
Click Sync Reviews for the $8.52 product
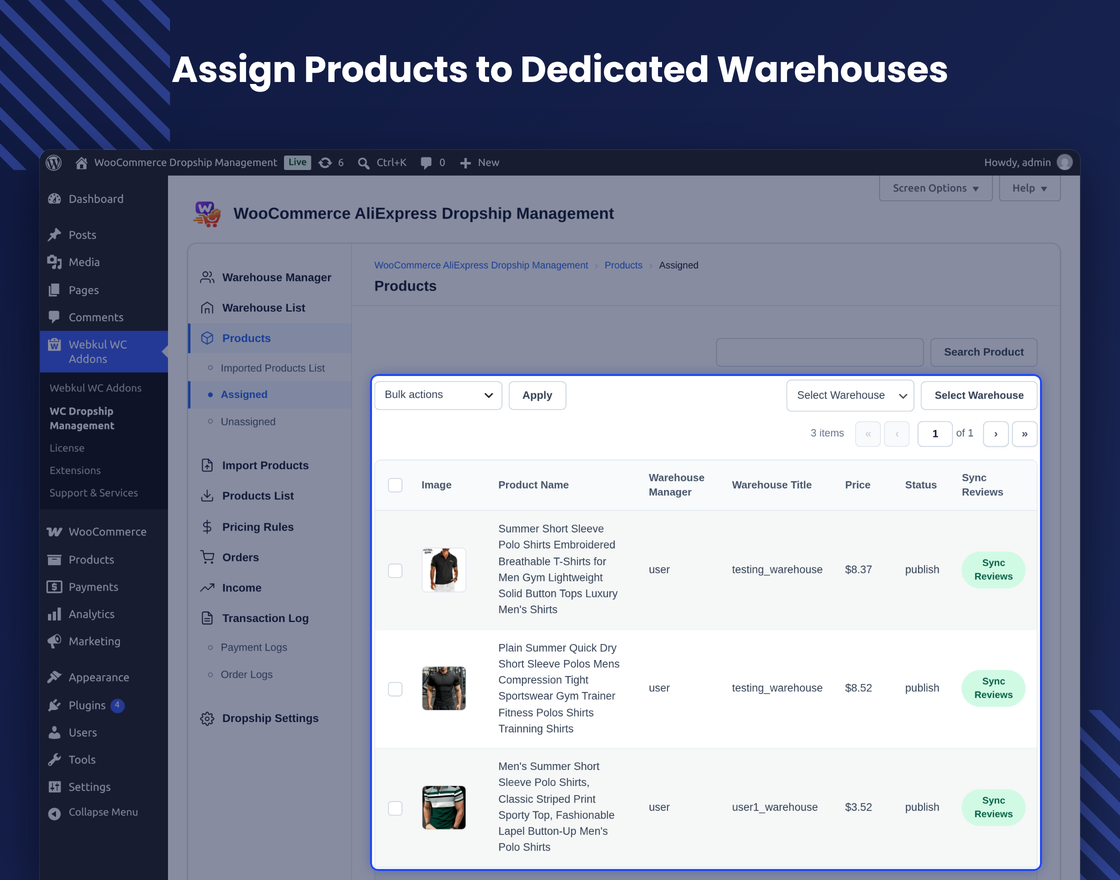coord(993,689)
